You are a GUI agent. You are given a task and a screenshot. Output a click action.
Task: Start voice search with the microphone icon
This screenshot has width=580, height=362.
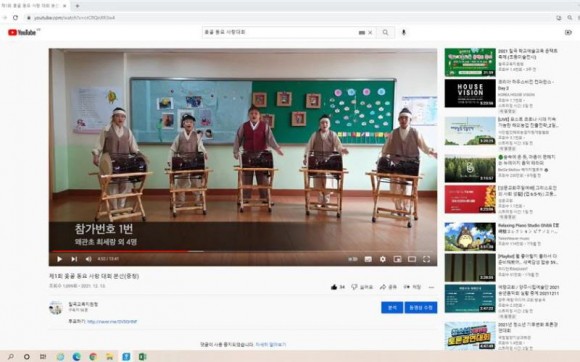404,33
